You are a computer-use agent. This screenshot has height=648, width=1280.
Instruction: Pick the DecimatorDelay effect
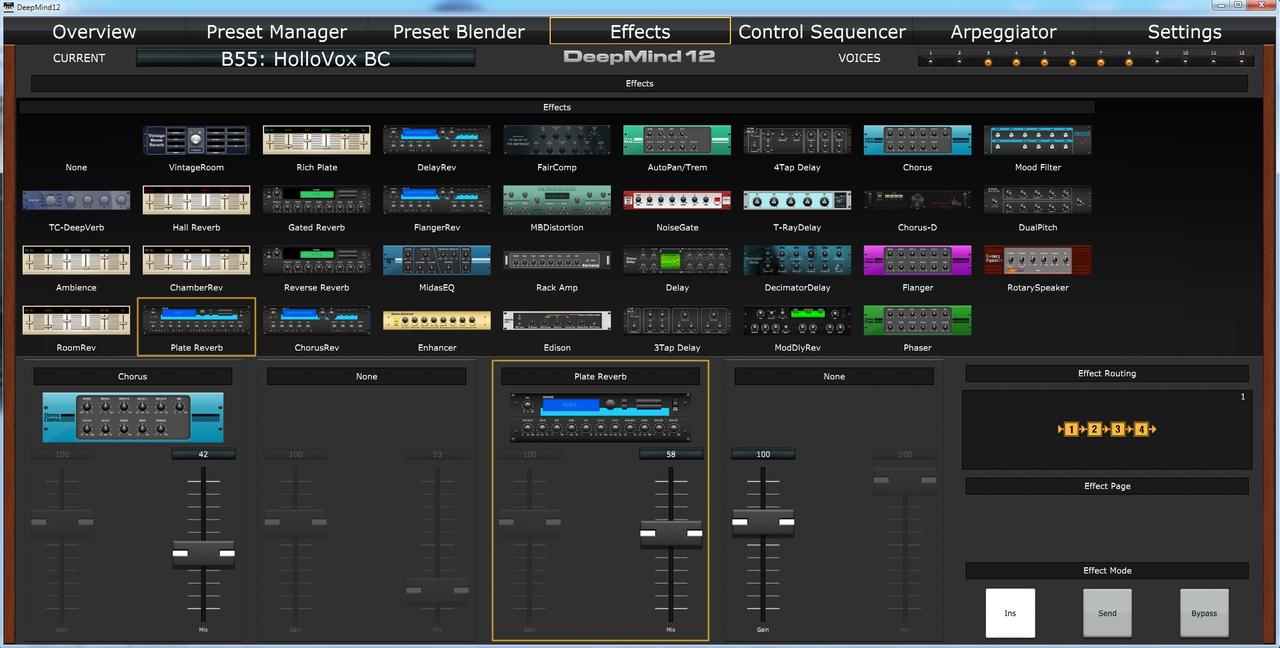[797, 260]
